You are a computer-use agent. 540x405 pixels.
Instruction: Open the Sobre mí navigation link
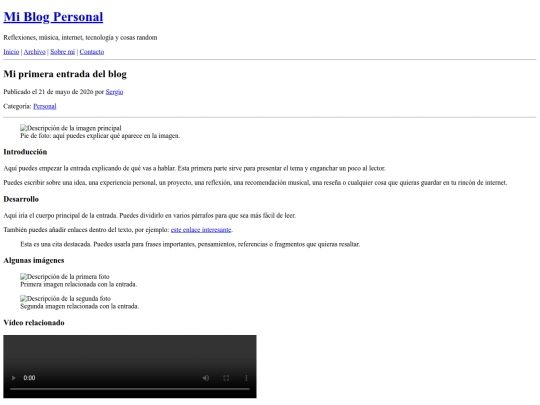[63, 52]
